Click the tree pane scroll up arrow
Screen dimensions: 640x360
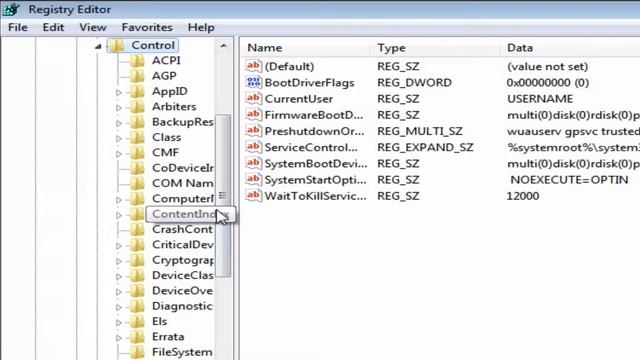coord(223,46)
